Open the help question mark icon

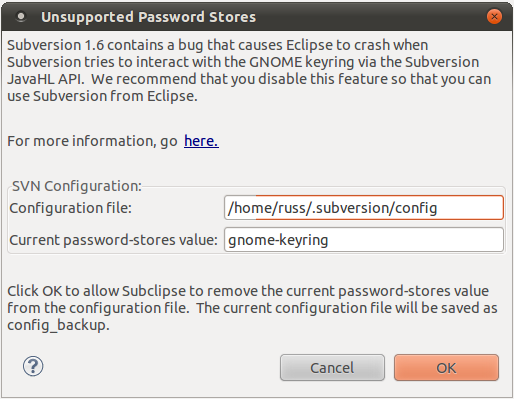pos(33,366)
